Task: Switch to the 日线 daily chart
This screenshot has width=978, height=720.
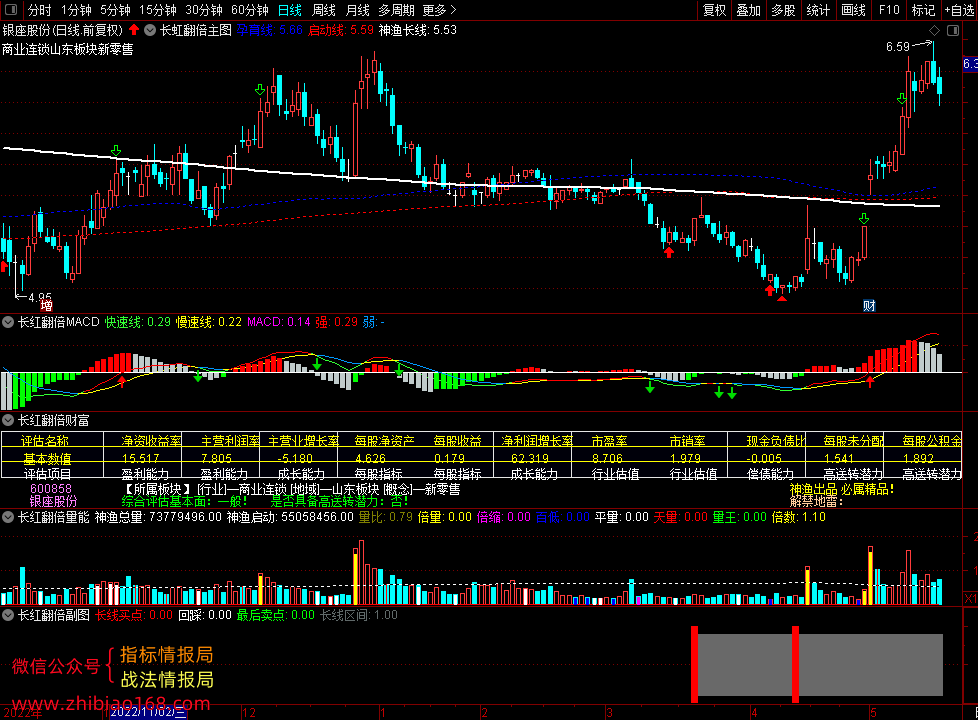Action: pyautogui.click(x=290, y=10)
